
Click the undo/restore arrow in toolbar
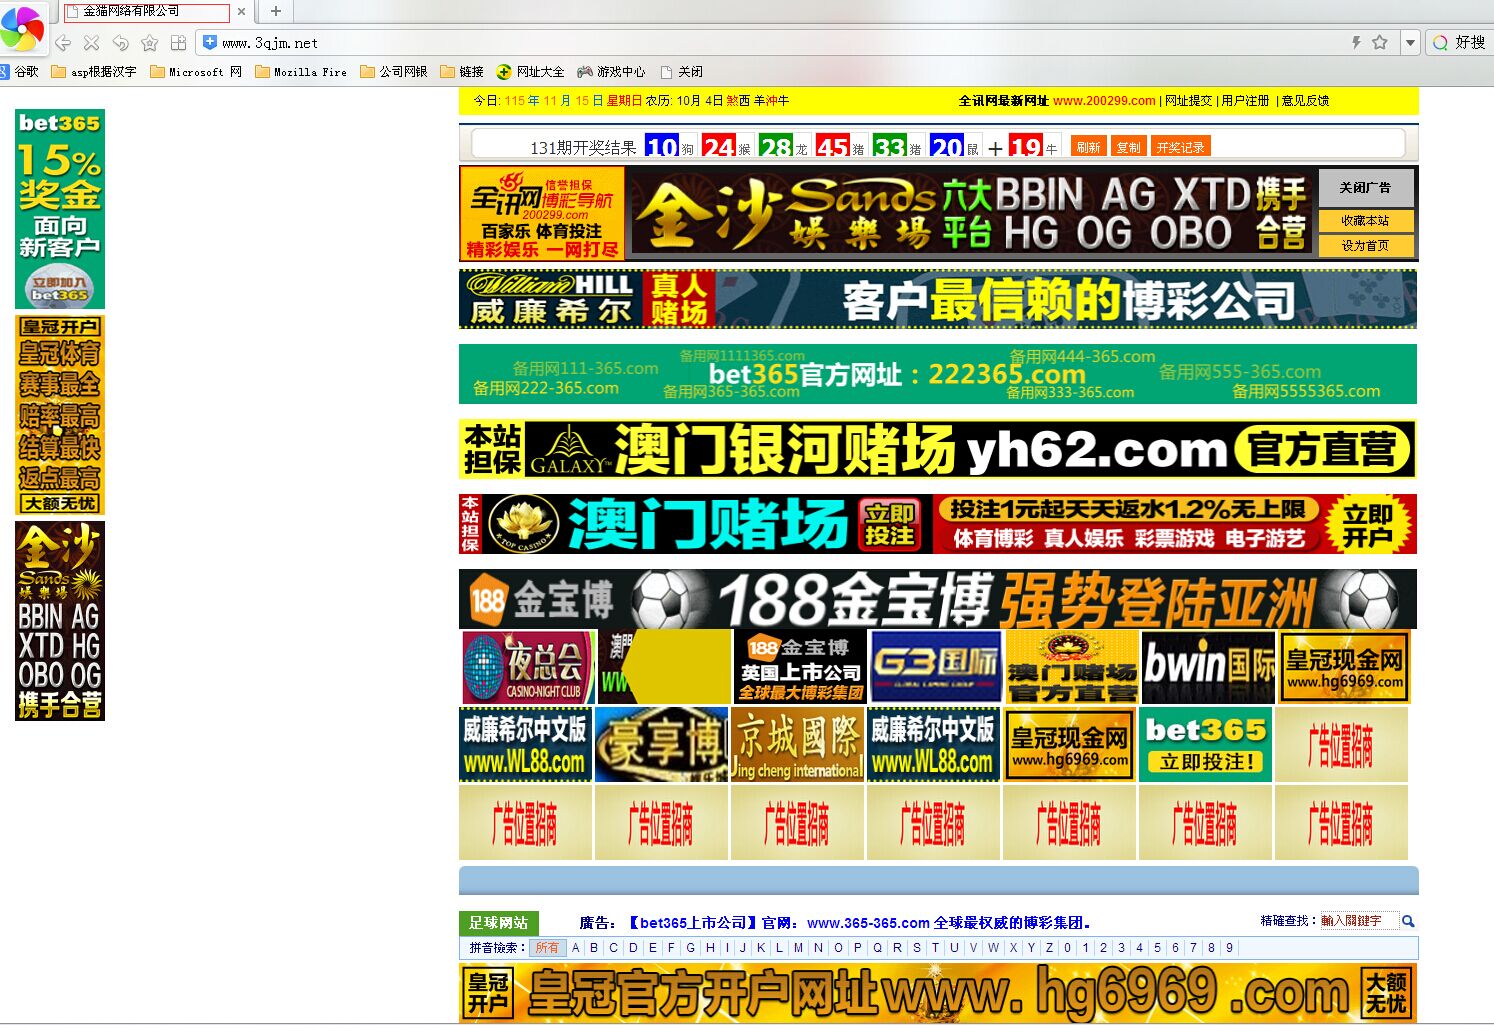[x=120, y=43]
